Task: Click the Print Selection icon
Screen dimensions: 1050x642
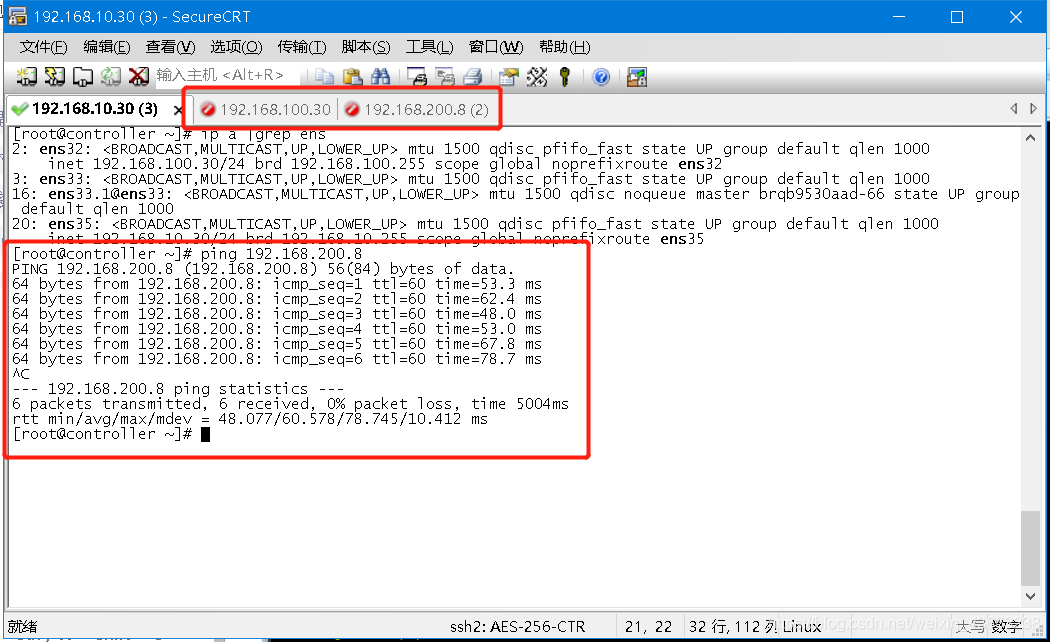Action: pyautogui.click(x=445, y=77)
